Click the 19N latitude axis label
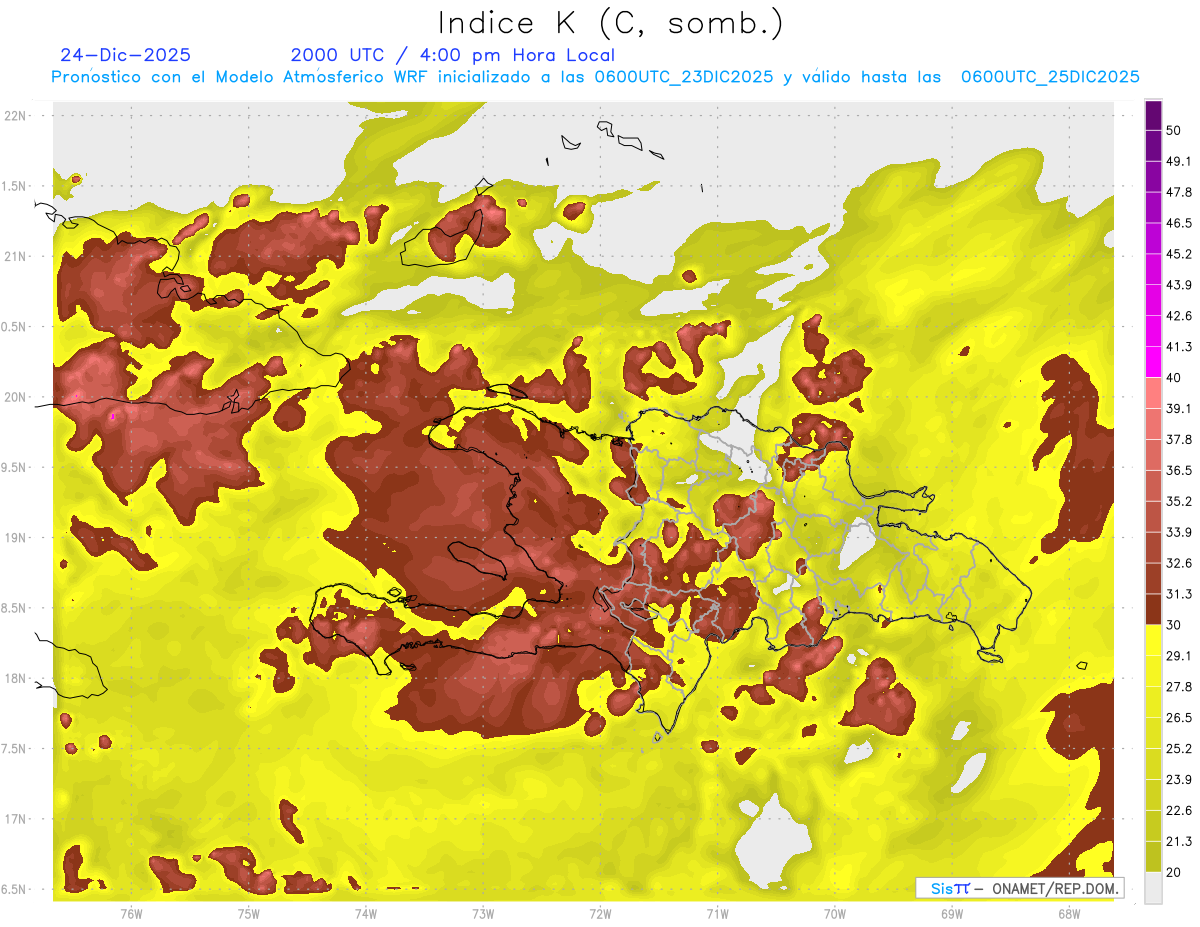This screenshot has height=927, width=1200. [15, 538]
